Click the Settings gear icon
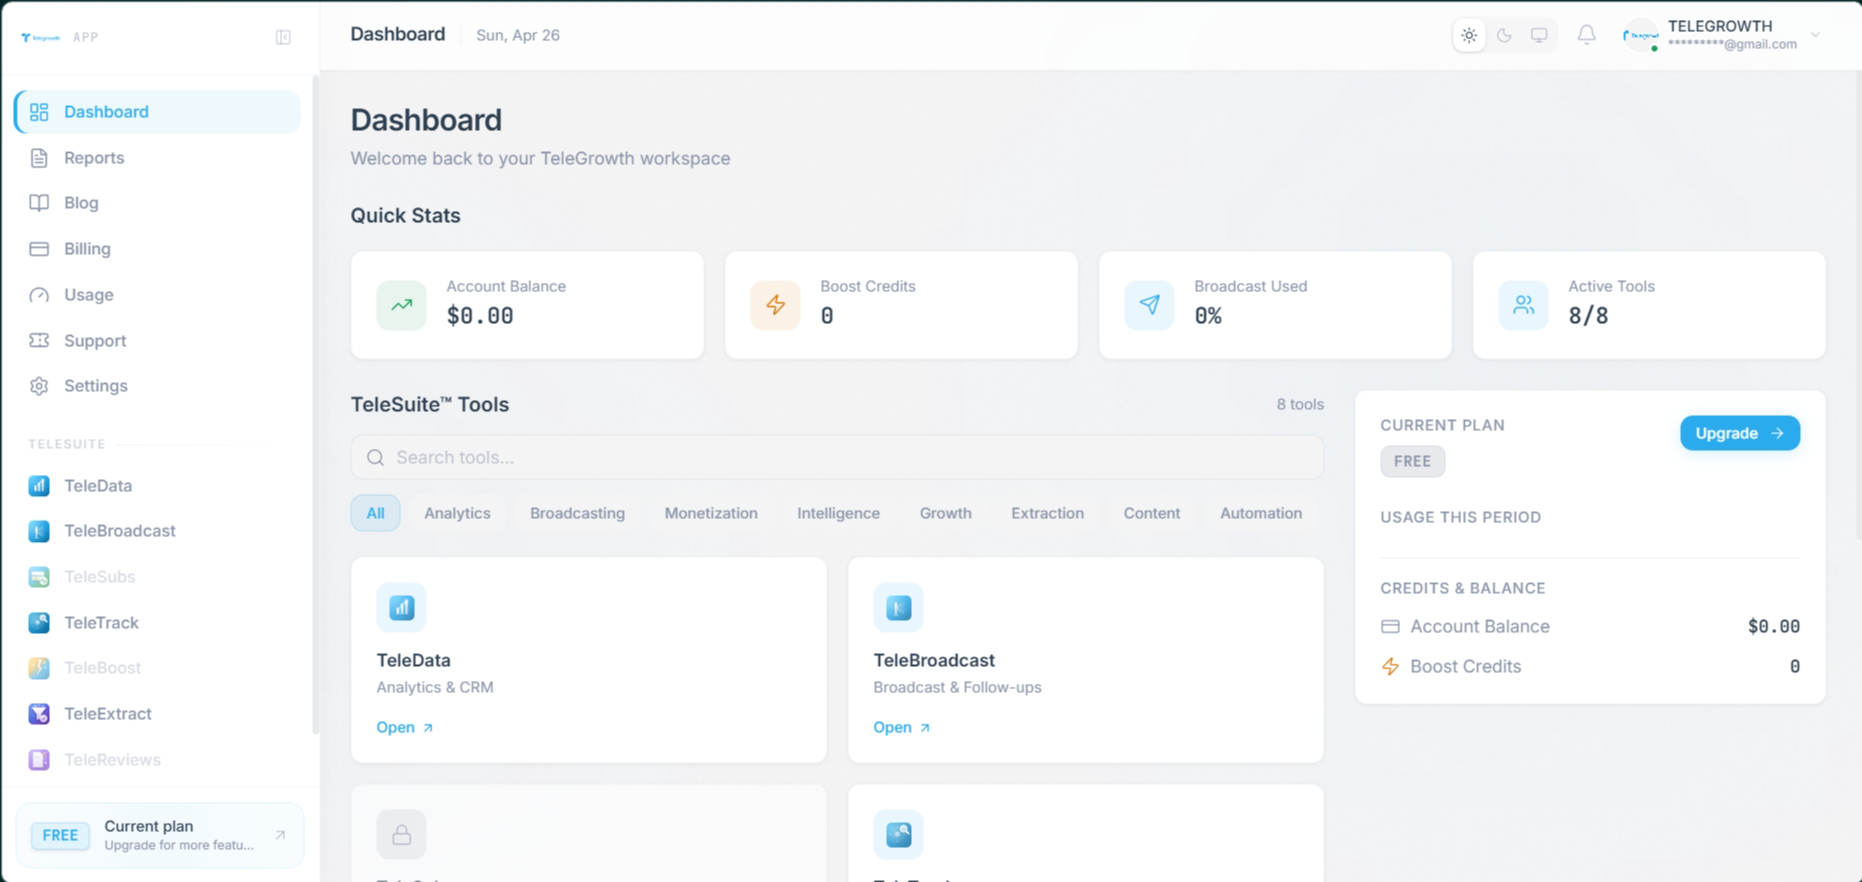This screenshot has width=1862, height=882. 39,386
